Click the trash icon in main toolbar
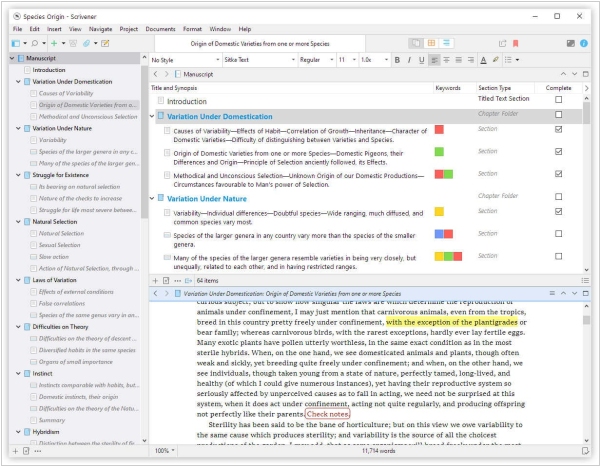This screenshot has height=466, width=600. pos(73,43)
